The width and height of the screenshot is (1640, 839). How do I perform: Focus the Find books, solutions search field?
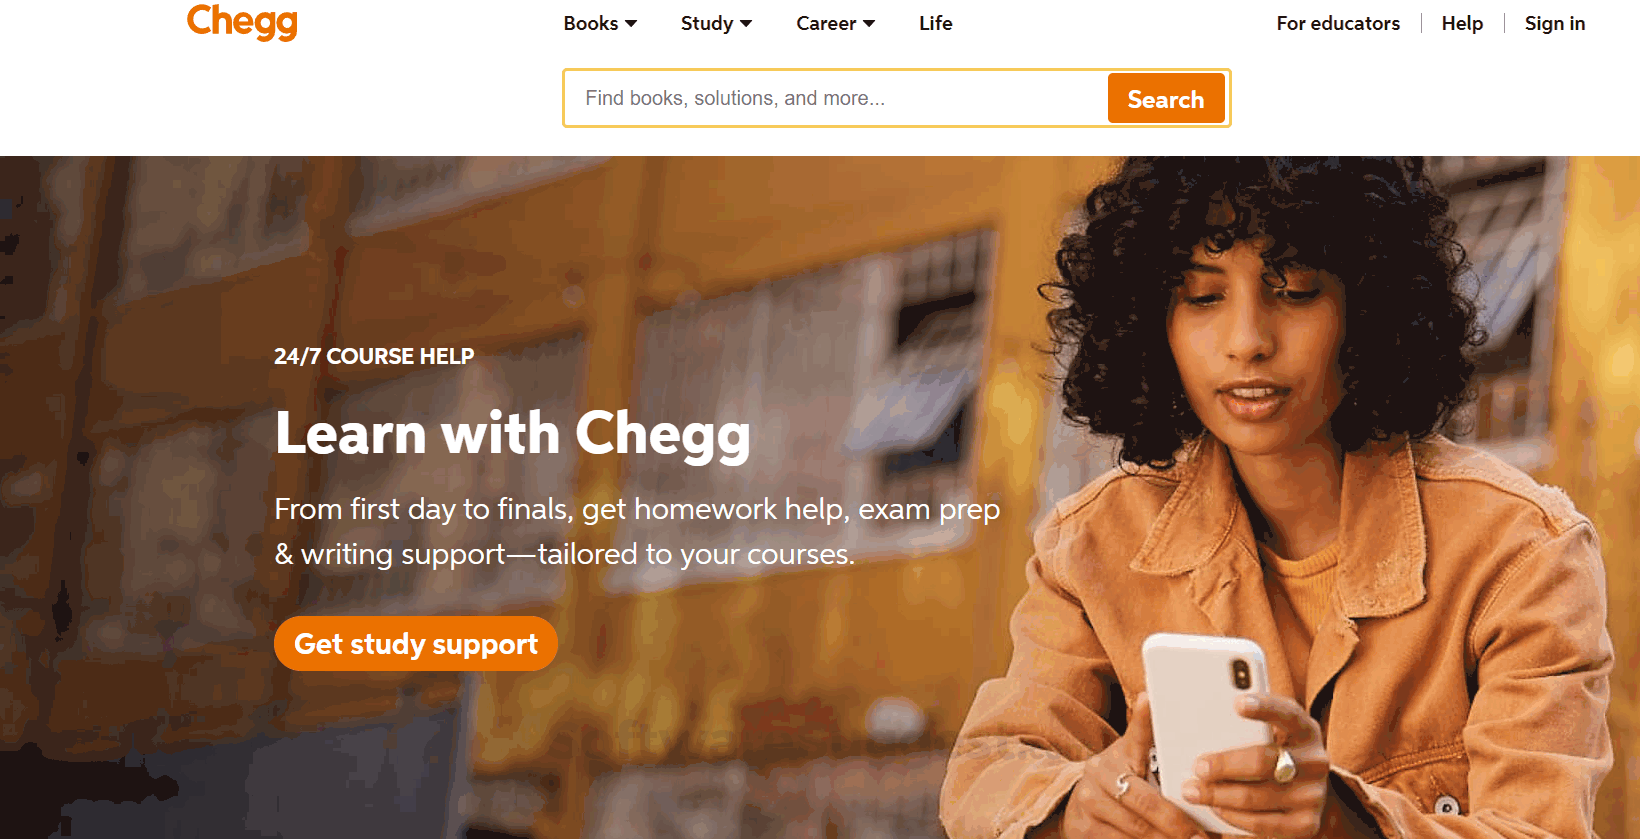coord(836,98)
